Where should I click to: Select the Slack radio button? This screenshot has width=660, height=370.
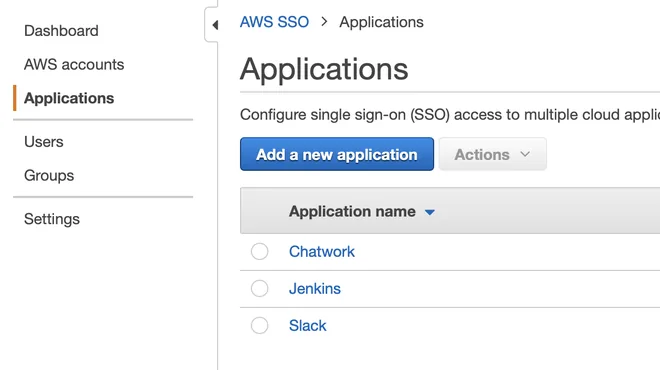click(259, 325)
